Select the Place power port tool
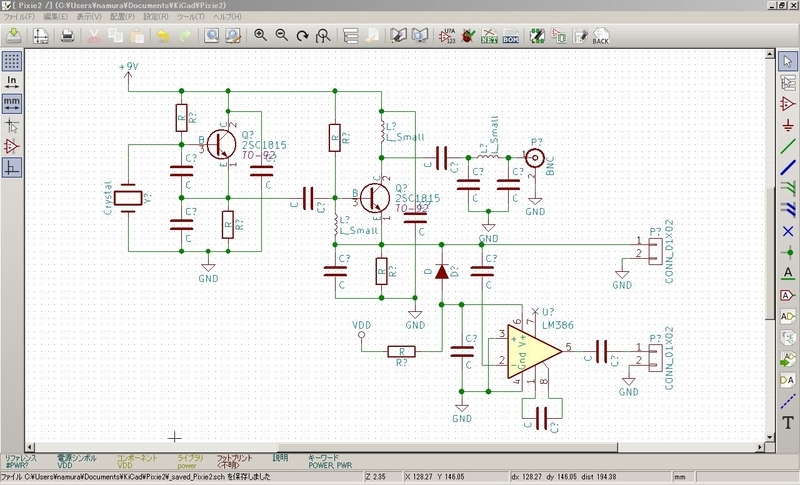Image resolution: width=800 pixels, height=485 pixels. (788, 124)
